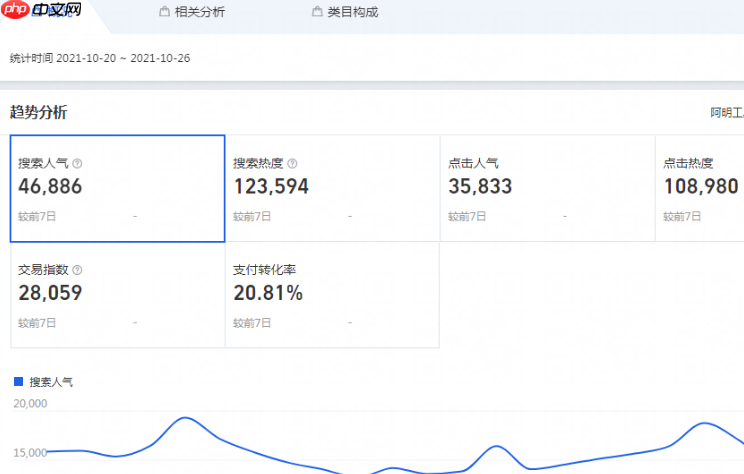Click the bag icon beside 类目构成
The image size is (744, 474).
317,11
